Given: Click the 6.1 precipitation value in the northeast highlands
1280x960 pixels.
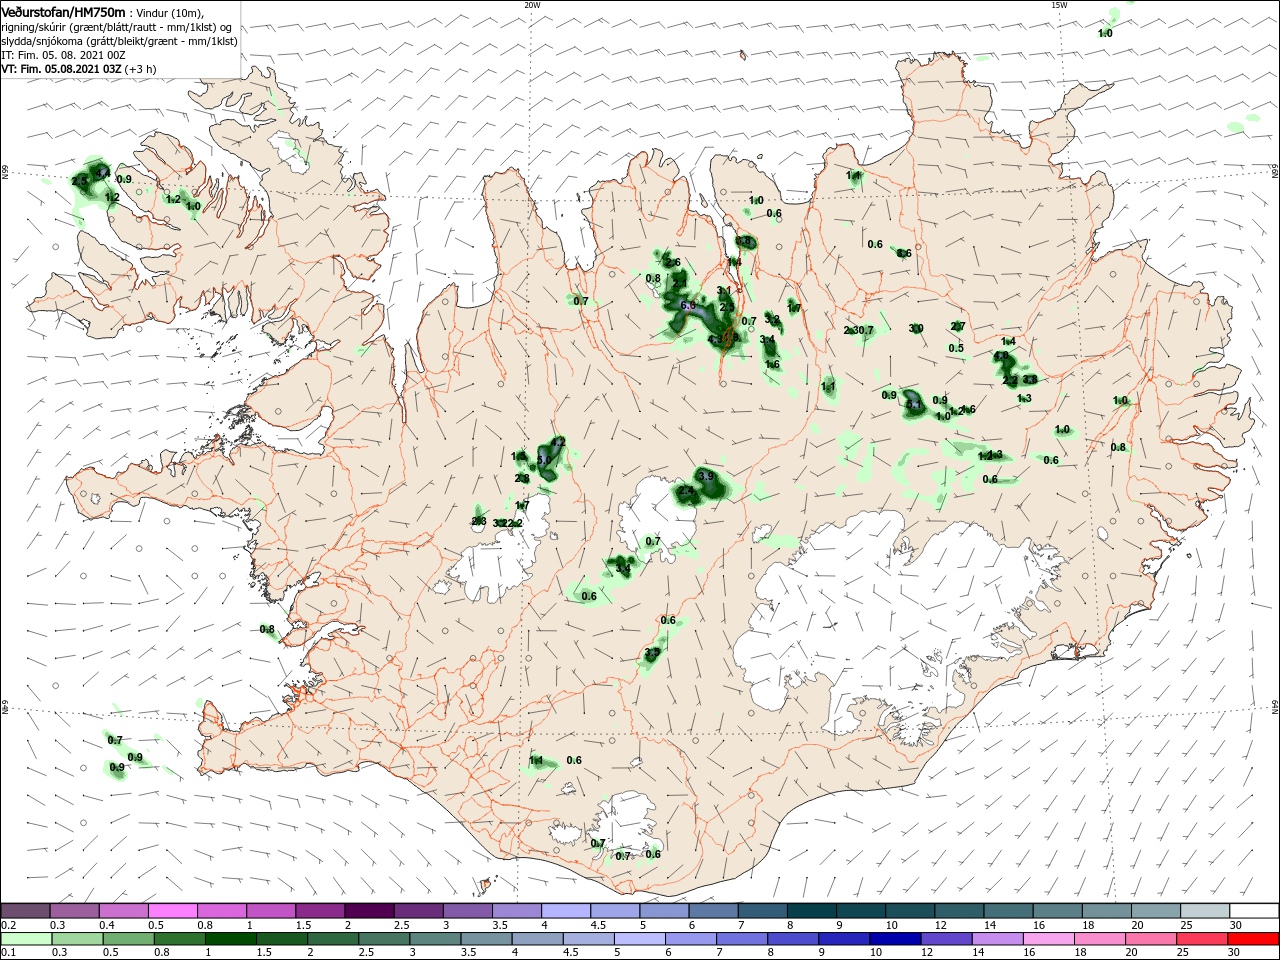Looking at the screenshot, I should [x=912, y=404].
